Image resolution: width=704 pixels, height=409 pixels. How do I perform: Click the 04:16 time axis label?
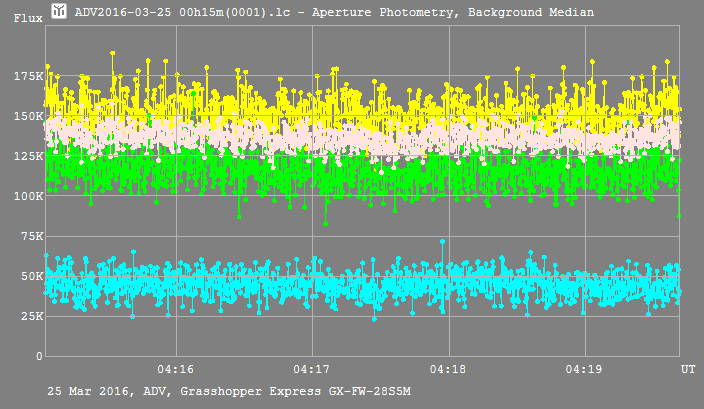click(176, 369)
